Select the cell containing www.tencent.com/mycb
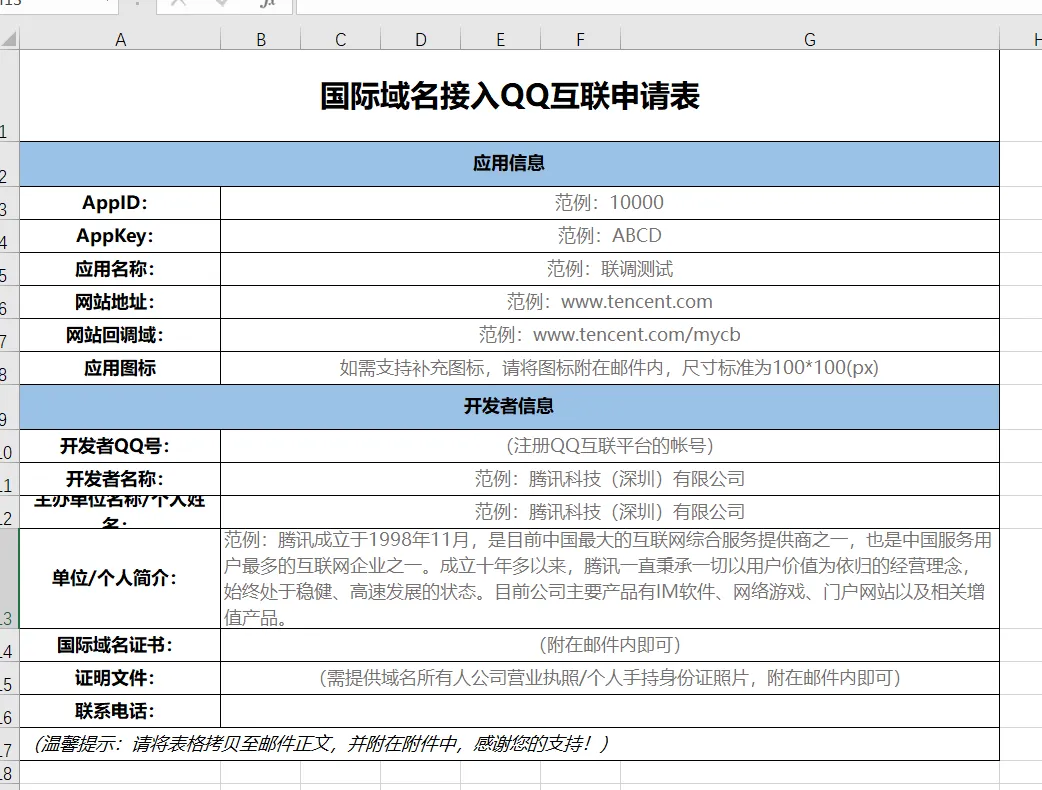Screen dimensions: 1042x790 pos(609,334)
